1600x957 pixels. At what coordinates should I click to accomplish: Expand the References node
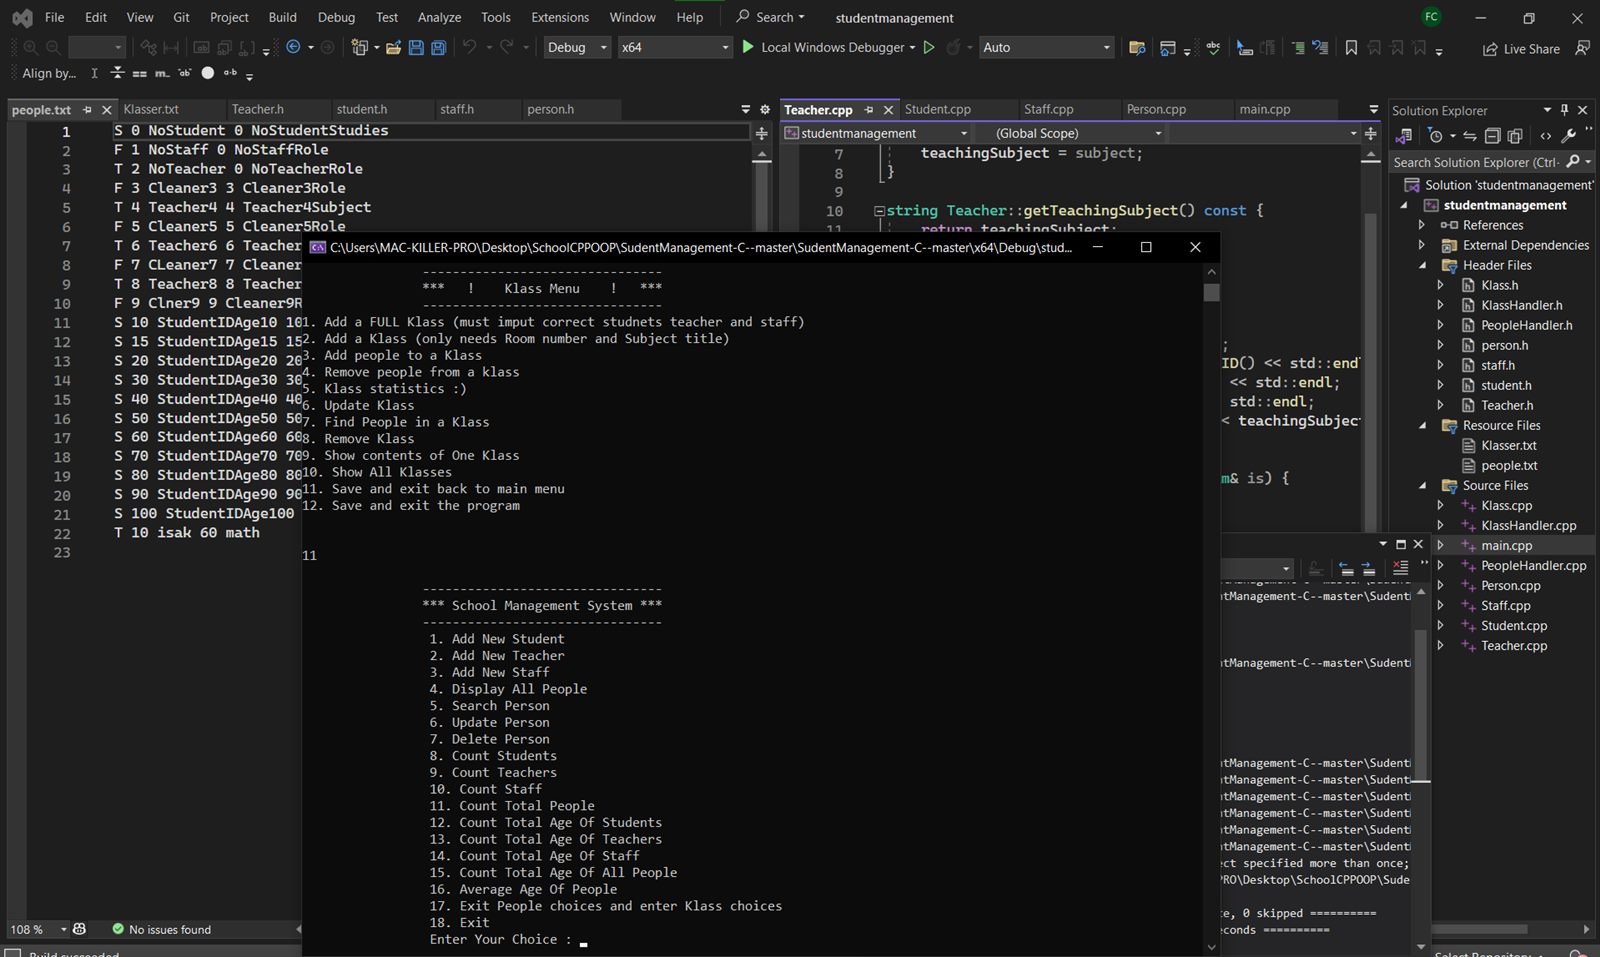coord(1422,225)
